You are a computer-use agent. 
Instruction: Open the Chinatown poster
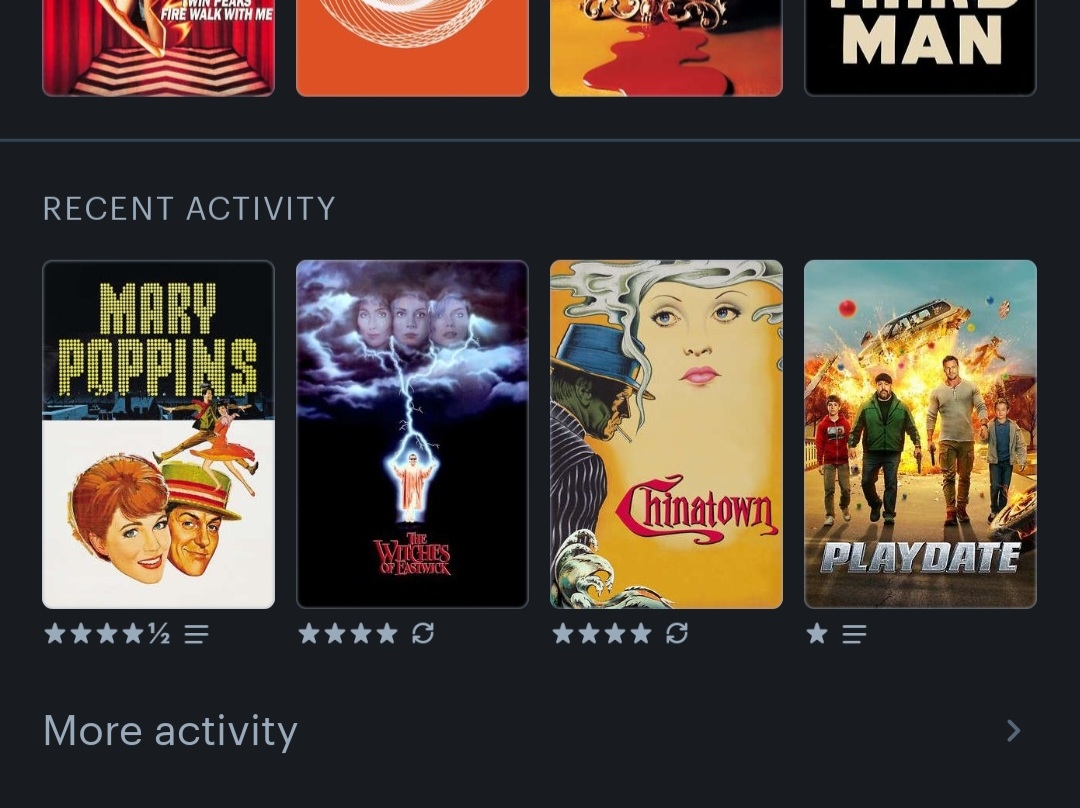[666, 435]
